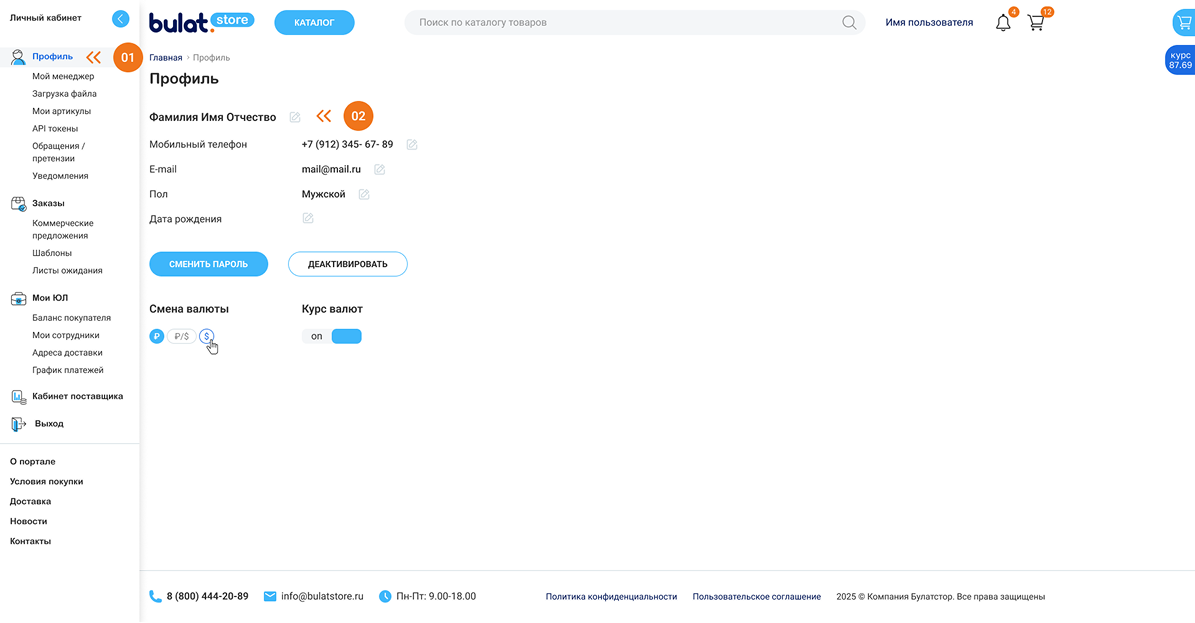Click the edit icon beside E-mail
Viewport: 1195px width, 623px height.
pyautogui.click(x=379, y=170)
